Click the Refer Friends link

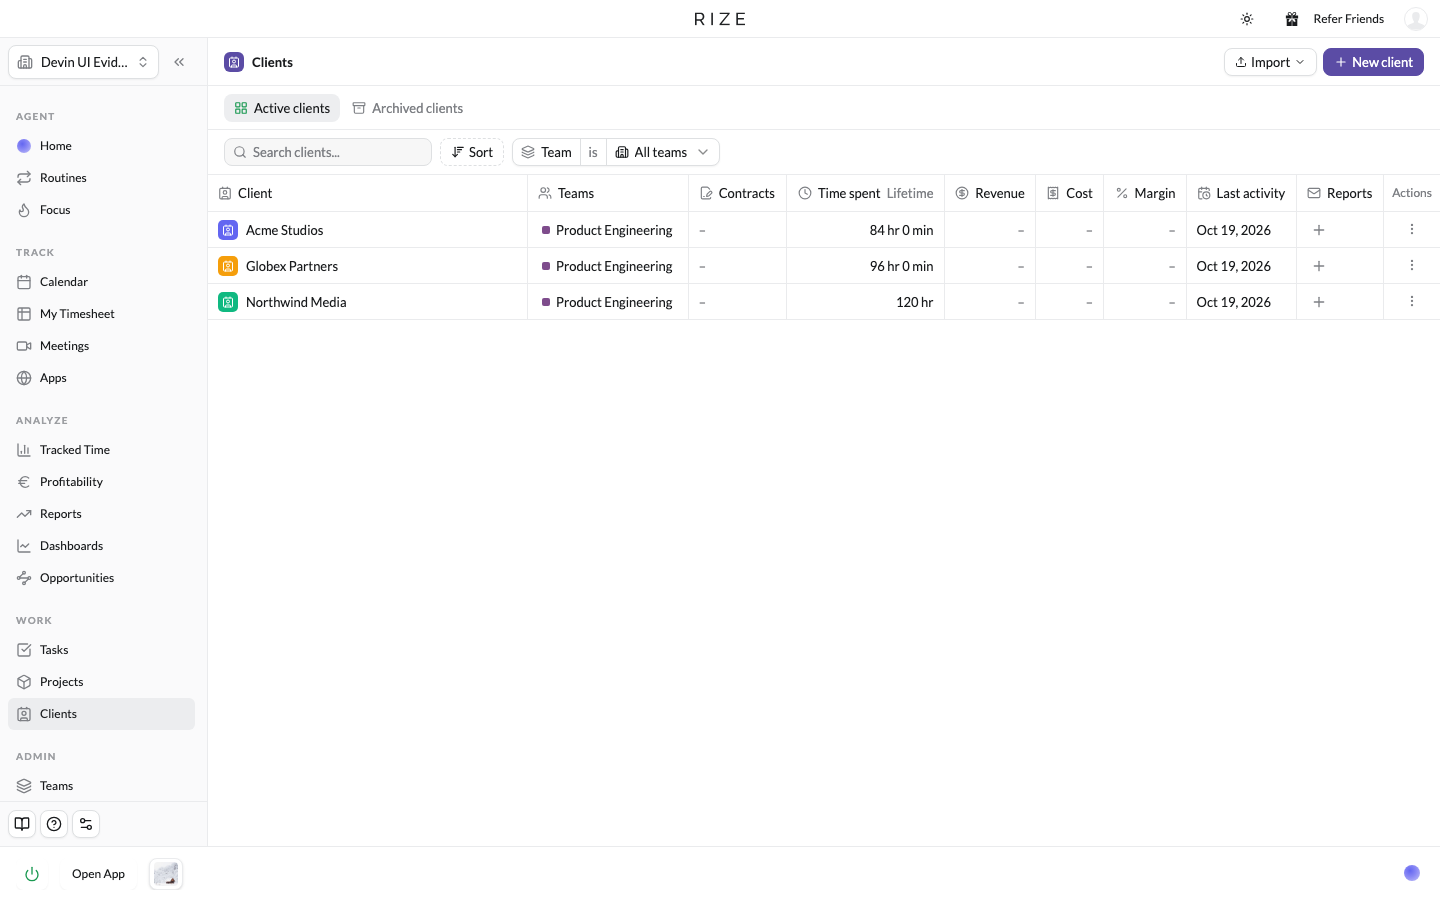(1348, 19)
